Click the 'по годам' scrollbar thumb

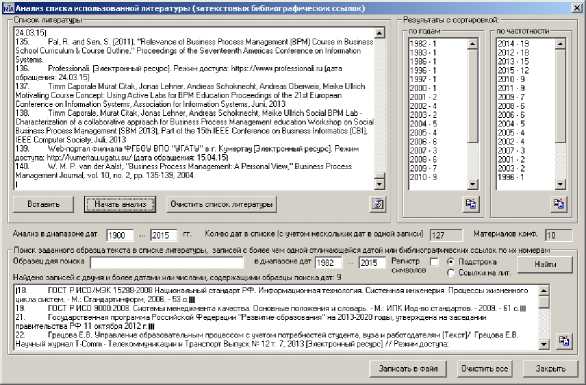(x=472, y=96)
